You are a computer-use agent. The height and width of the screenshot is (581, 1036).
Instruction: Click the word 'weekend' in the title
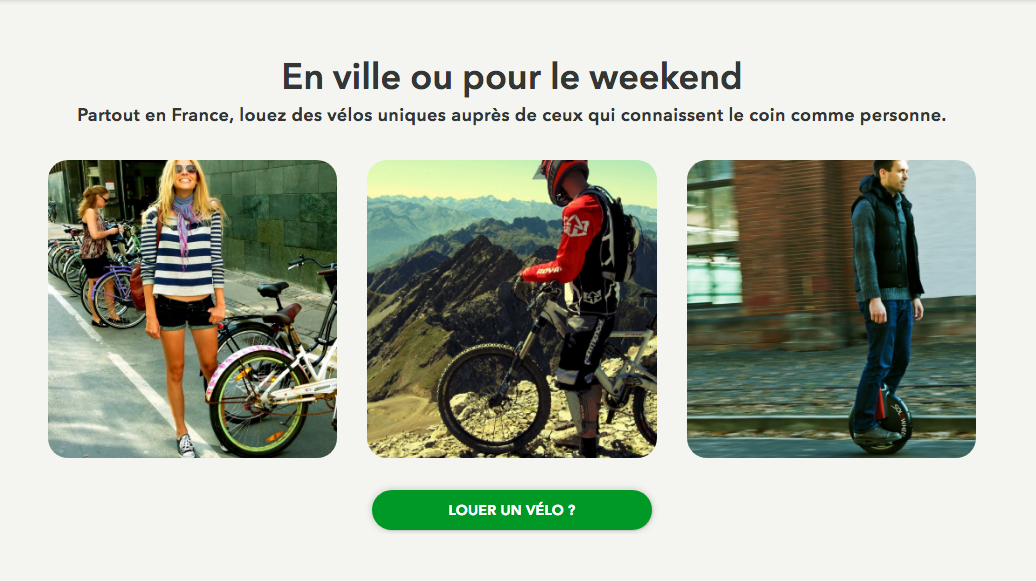coord(665,77)
